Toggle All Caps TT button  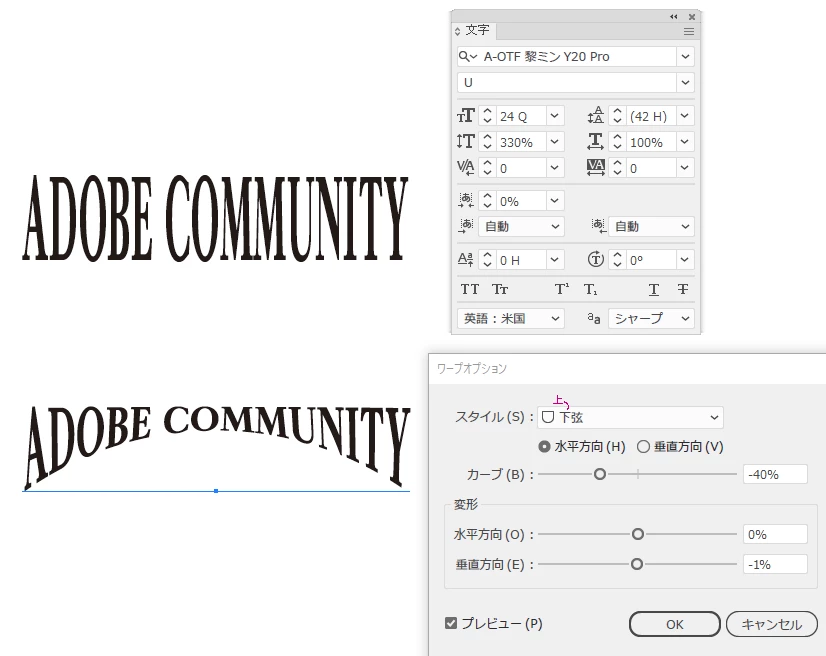[x=470, y=289]
